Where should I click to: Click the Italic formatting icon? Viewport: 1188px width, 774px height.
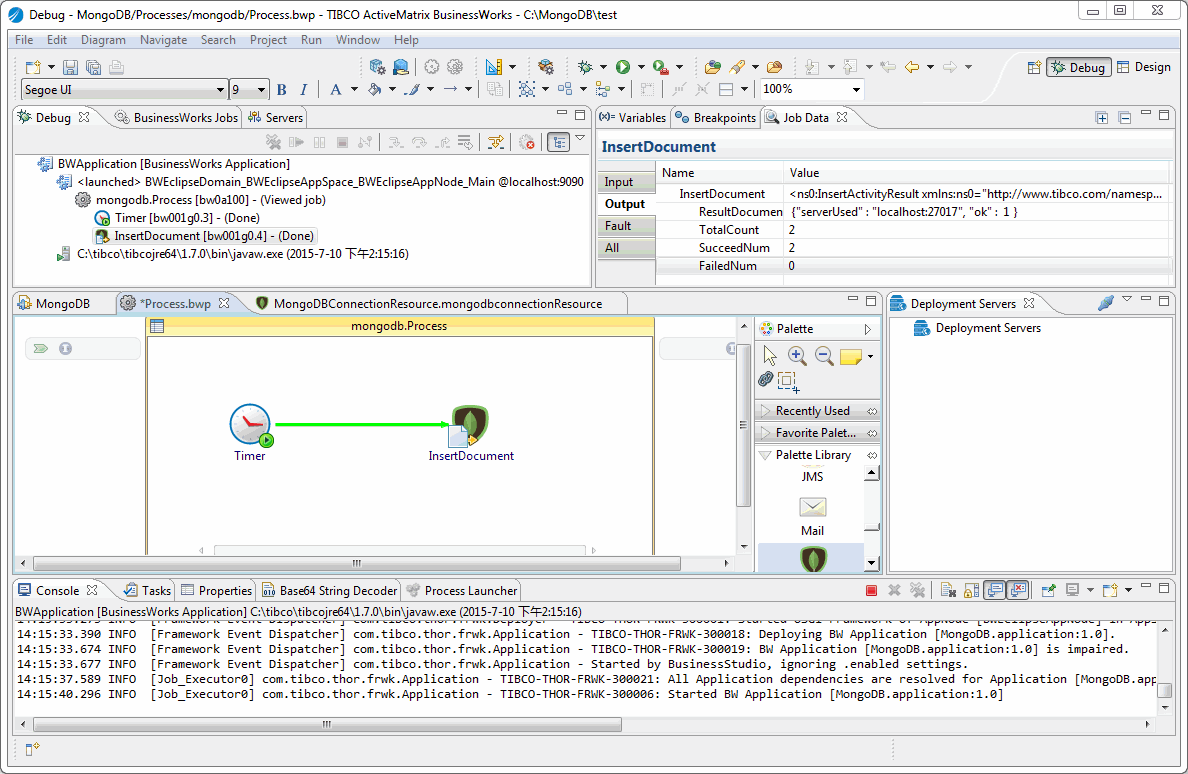point(304,90)
